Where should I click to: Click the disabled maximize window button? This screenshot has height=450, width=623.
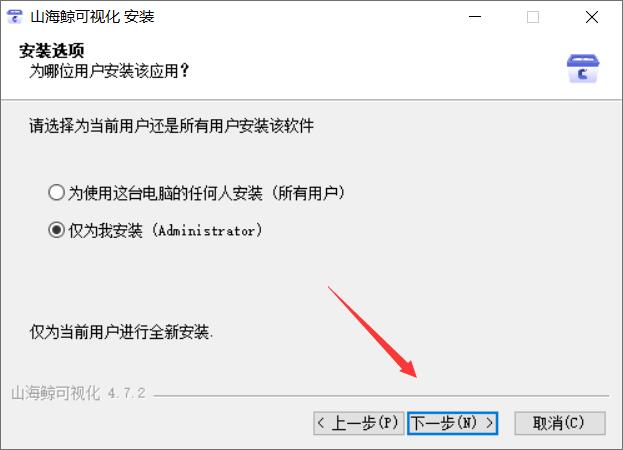pyautogui.click(x=533, y=17)
